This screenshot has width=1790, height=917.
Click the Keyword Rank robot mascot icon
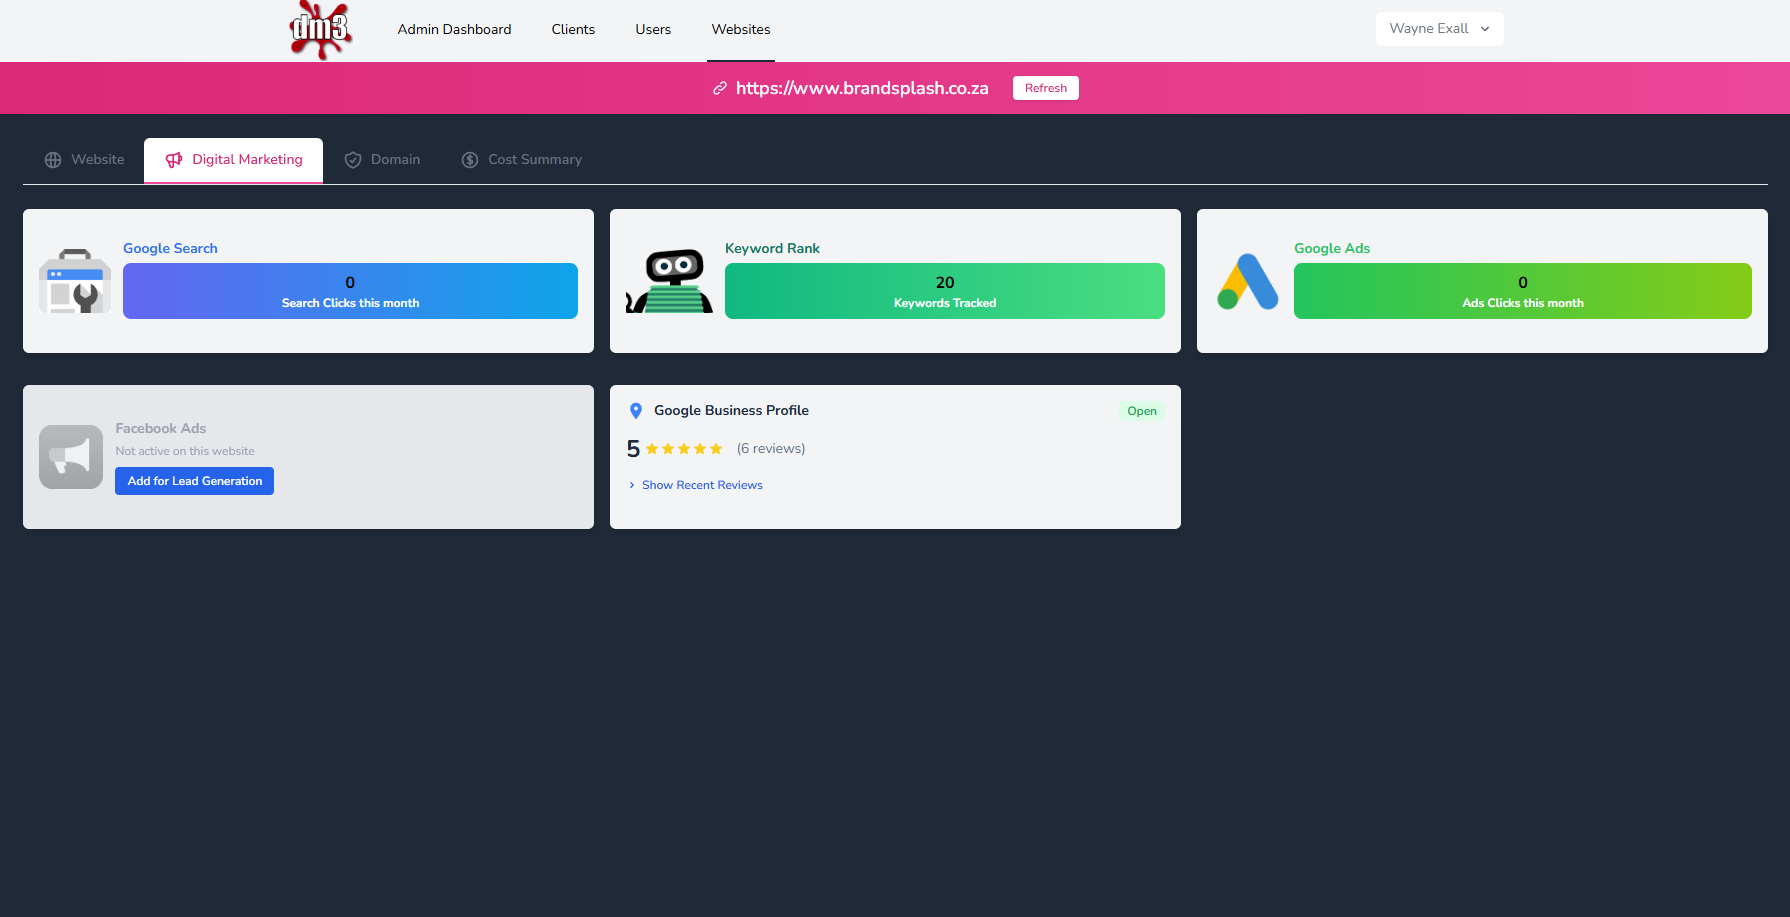tap(669, 281)
